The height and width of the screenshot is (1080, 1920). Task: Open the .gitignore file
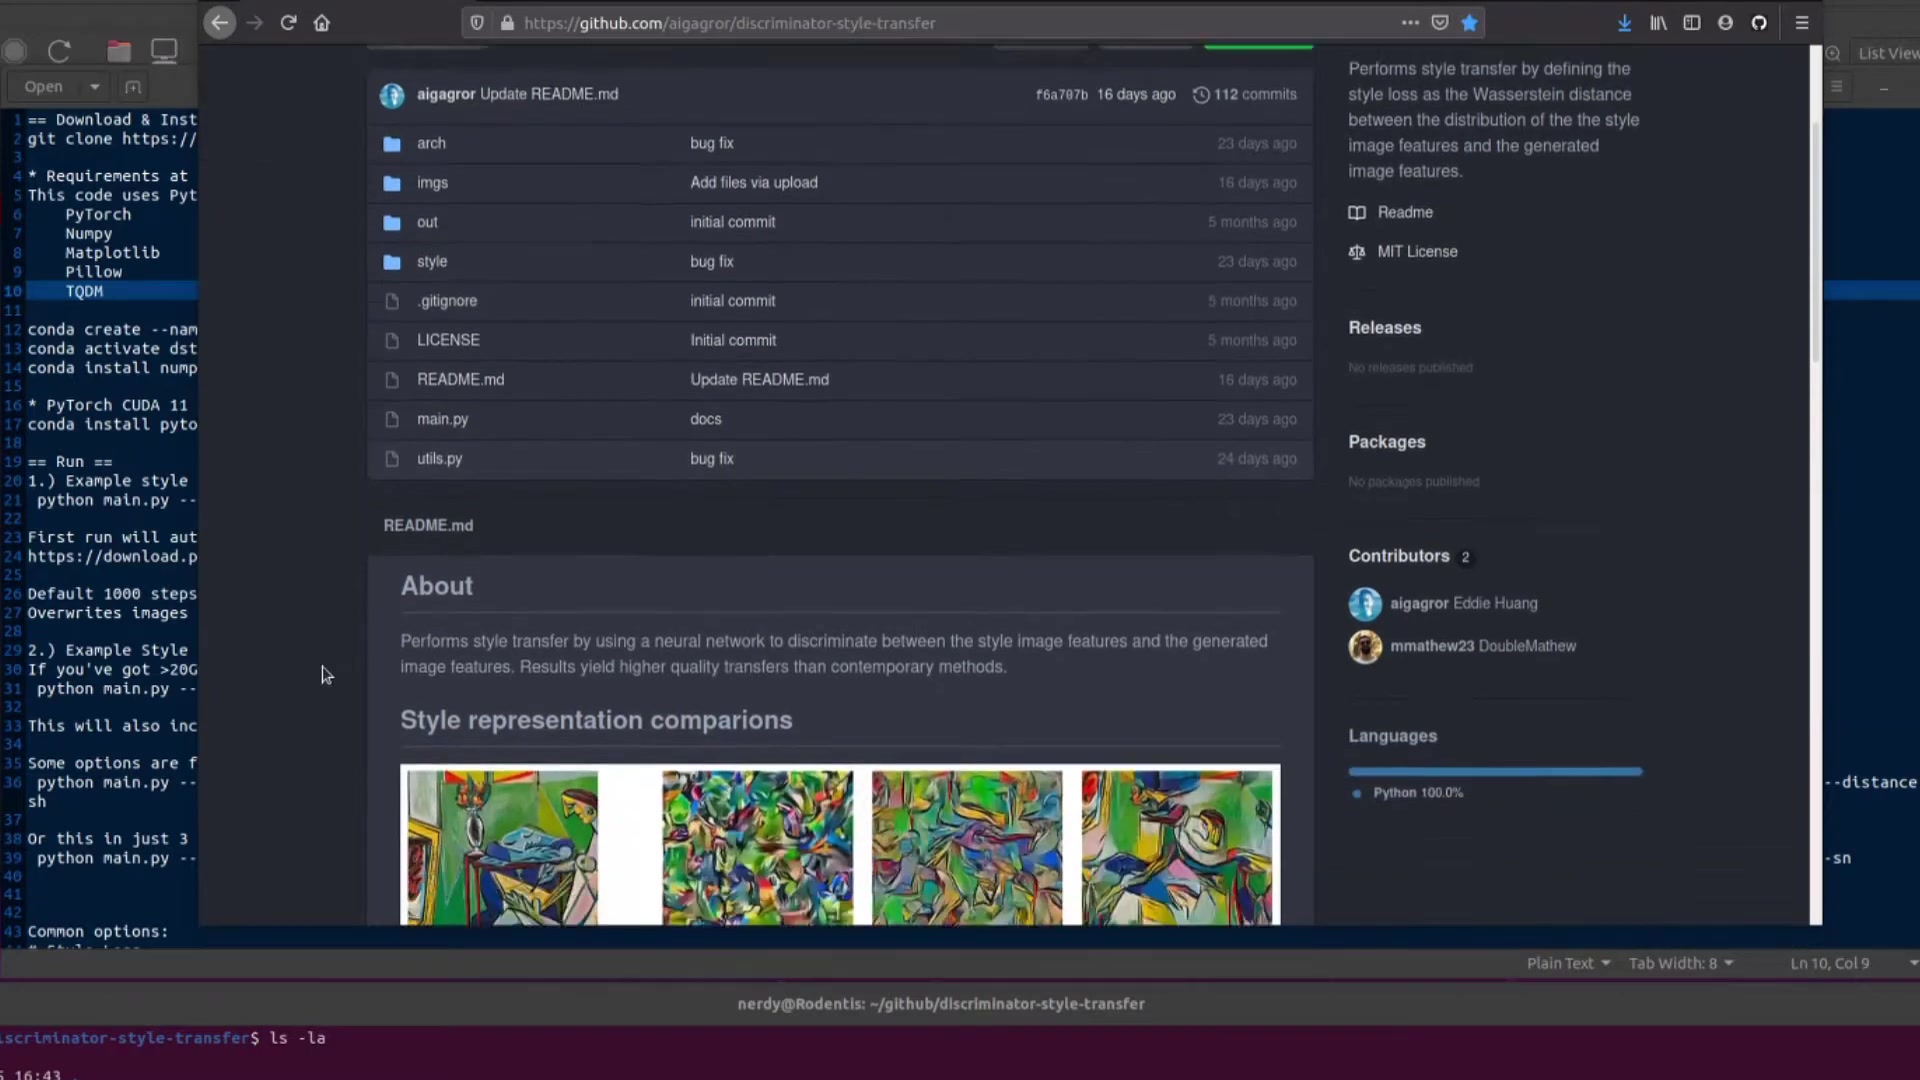coord(447,301)
